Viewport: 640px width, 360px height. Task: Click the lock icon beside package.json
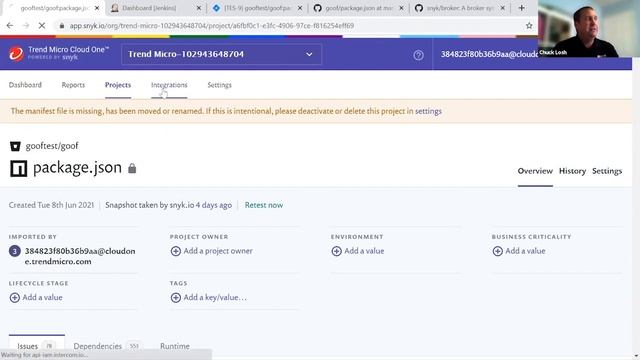click(x=132, y=168)
